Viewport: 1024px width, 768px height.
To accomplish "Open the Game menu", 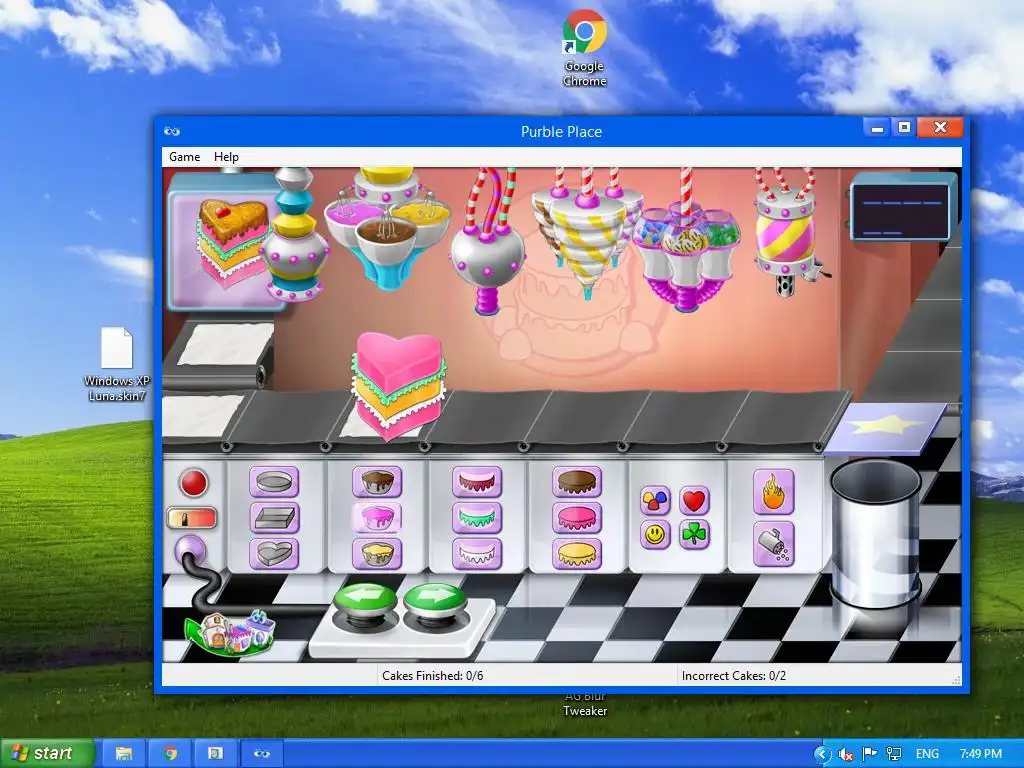I will 185,157.
